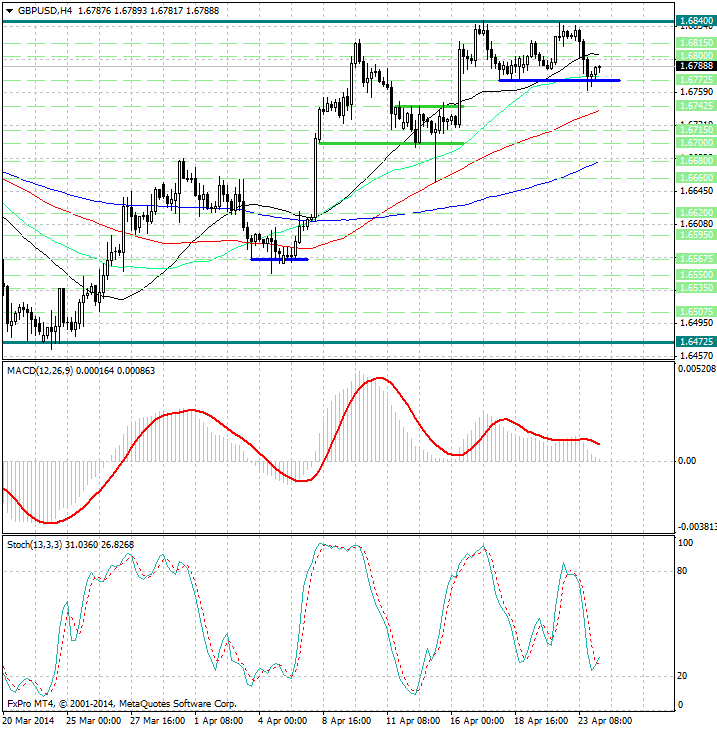Image resolution: width=717 pixels, height=729 pixels.
Task: Click the 4 Apr 00:00 time label
Action: pyautogui.click(x=283, y=721)
